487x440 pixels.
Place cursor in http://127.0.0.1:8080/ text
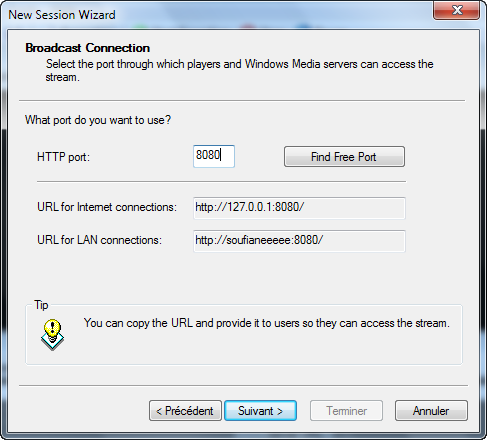(249, 207)
